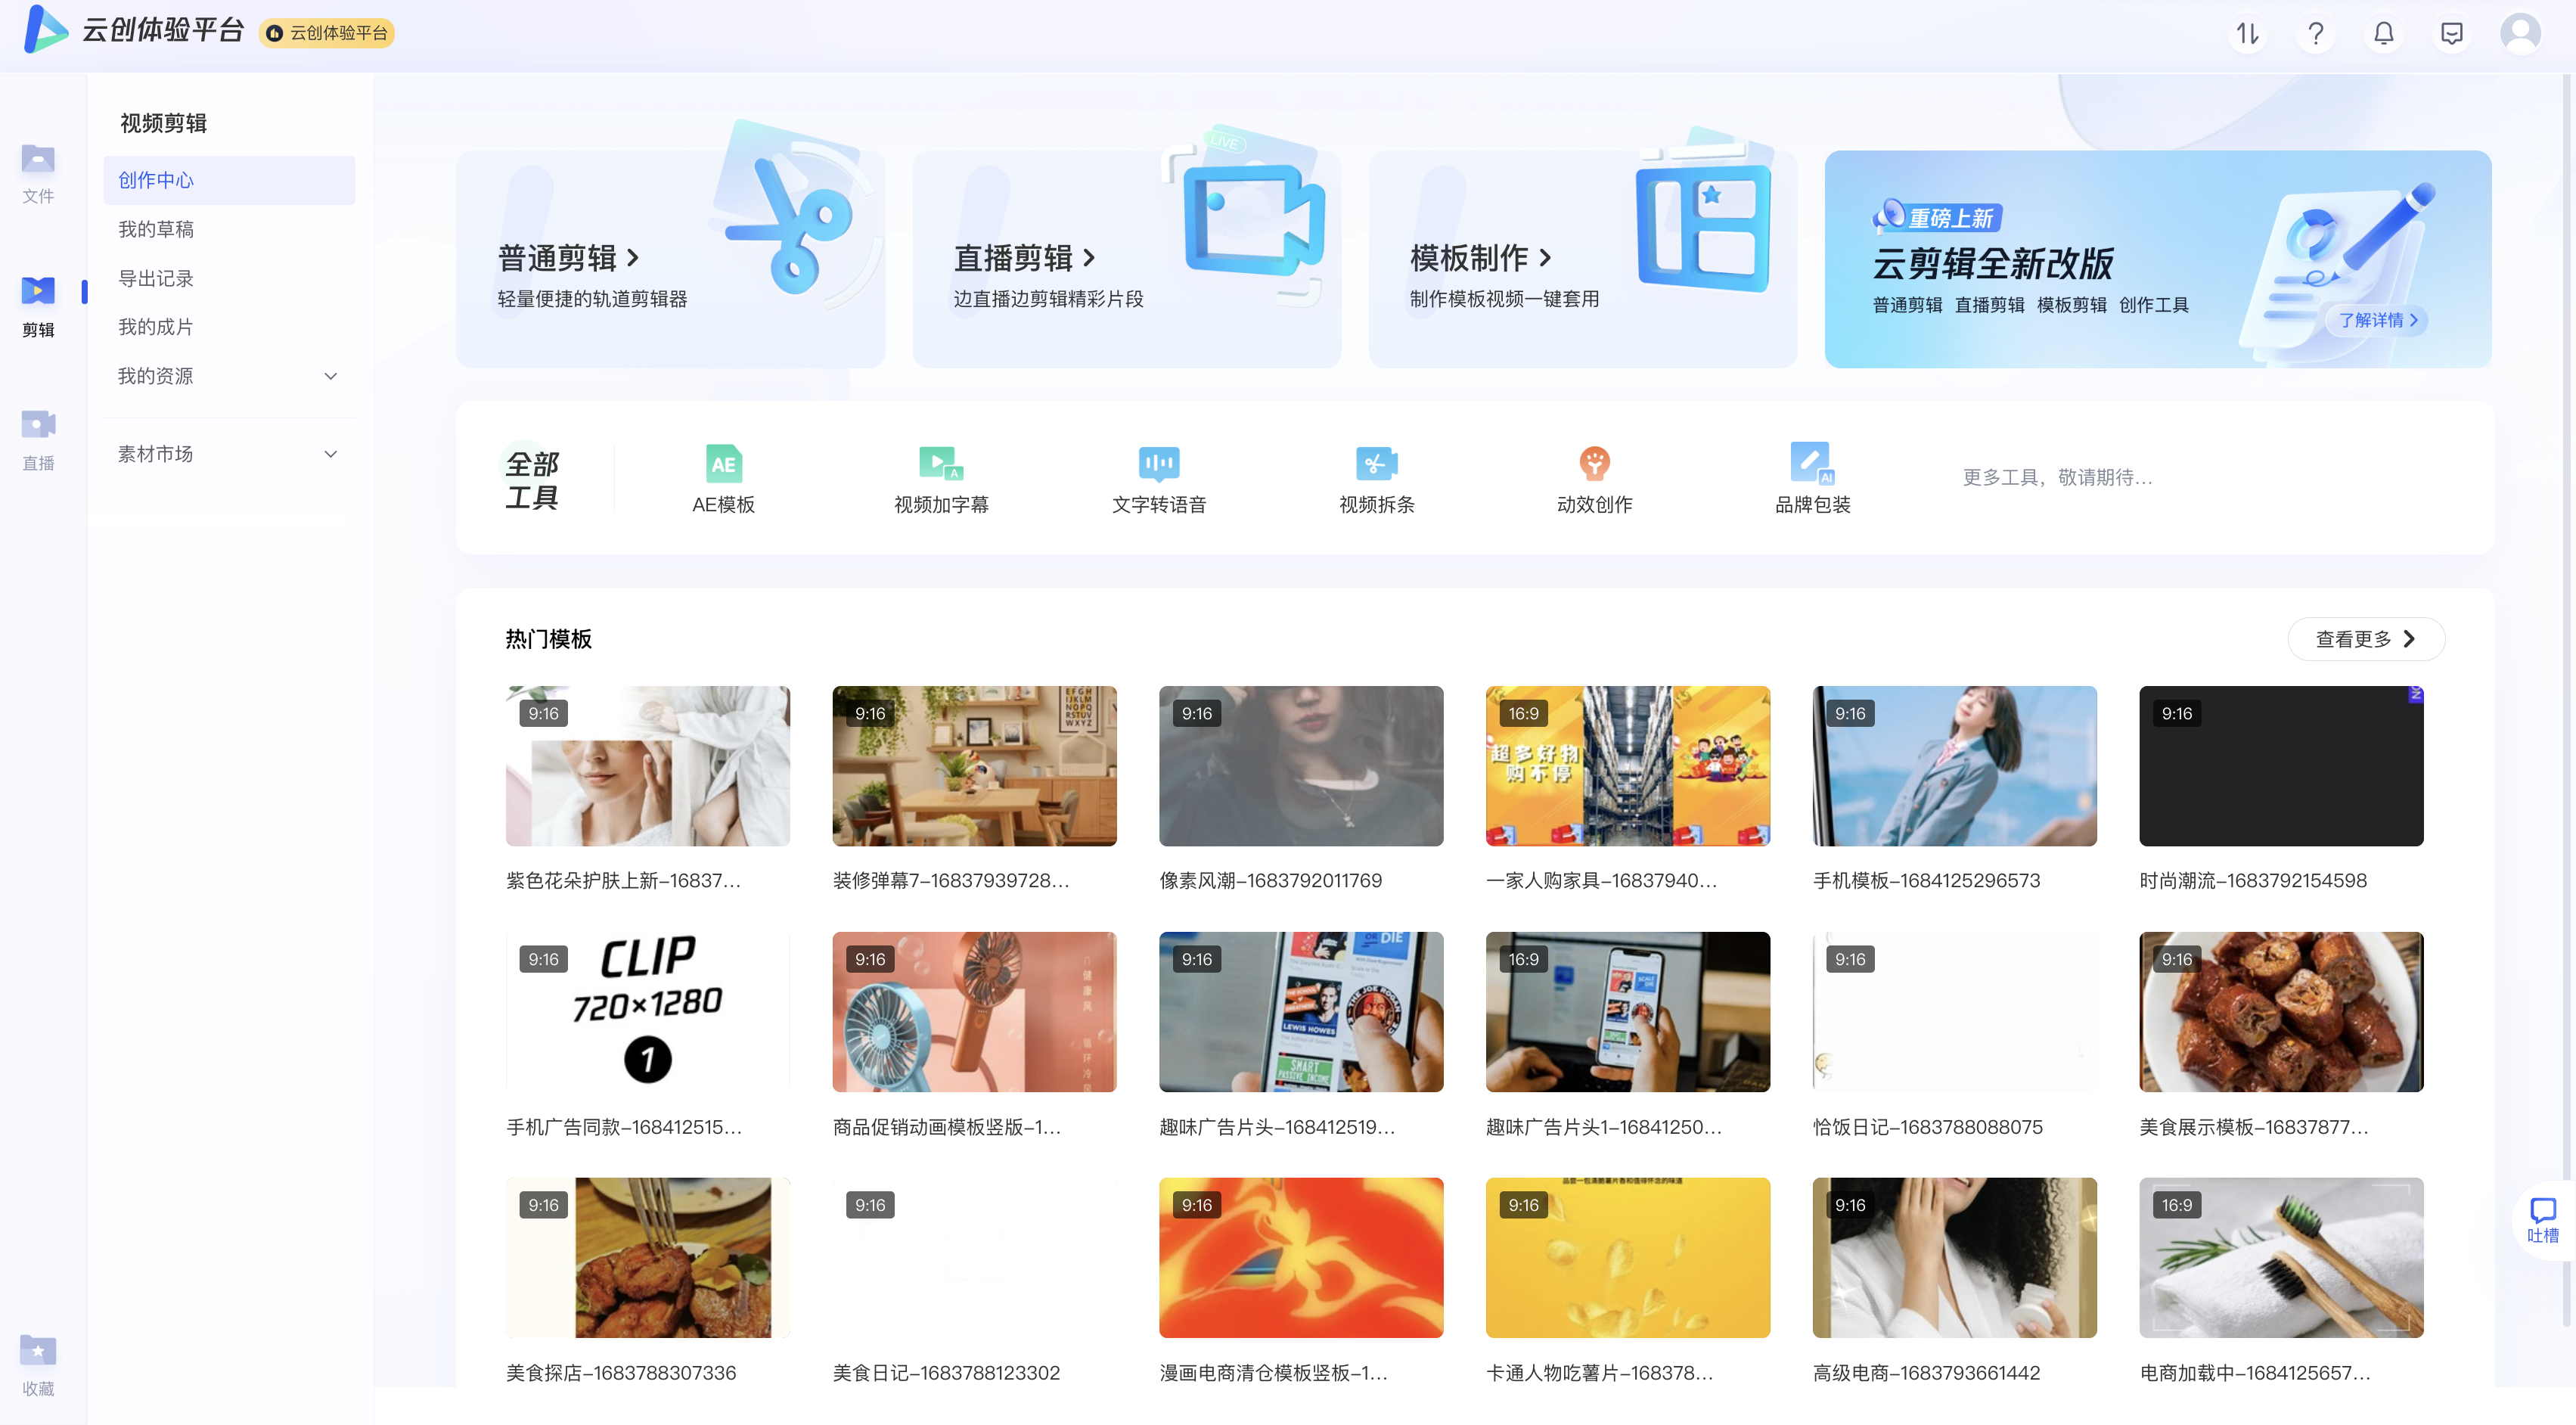The width and height of the screenshot is (2576, 1425).
Task: Launch the 动效创作 tool
Action: click(x=1594, y=463)
